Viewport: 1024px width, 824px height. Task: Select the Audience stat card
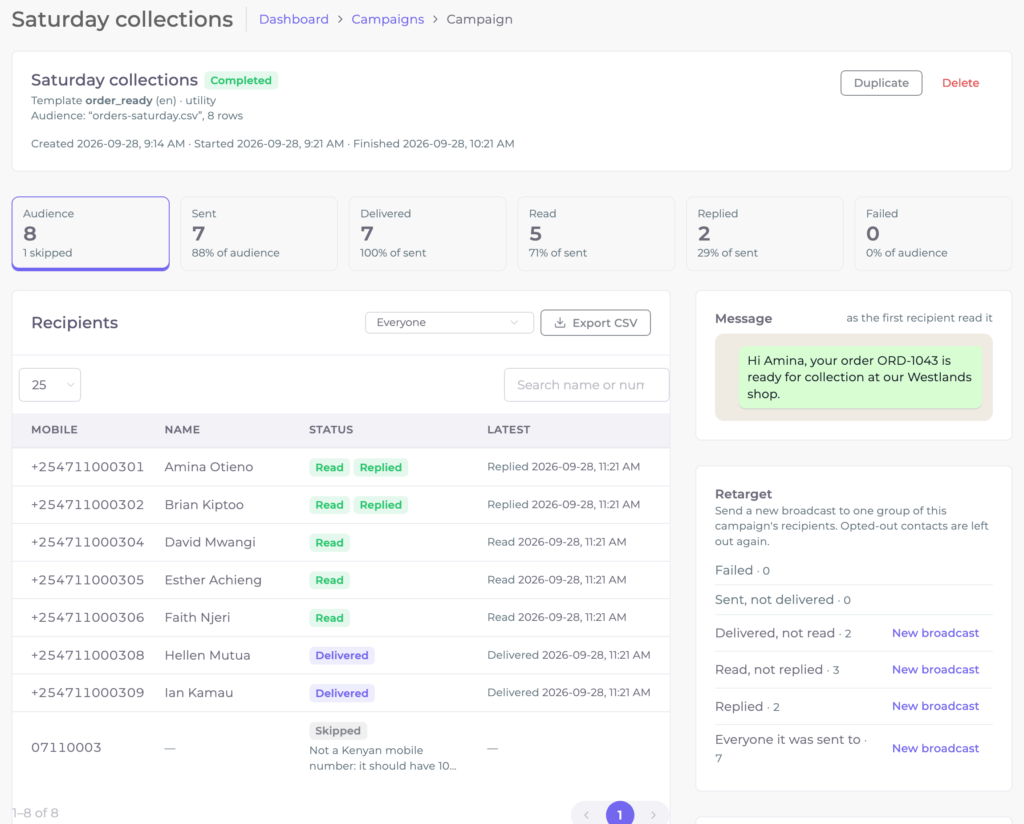pos(91,233)
